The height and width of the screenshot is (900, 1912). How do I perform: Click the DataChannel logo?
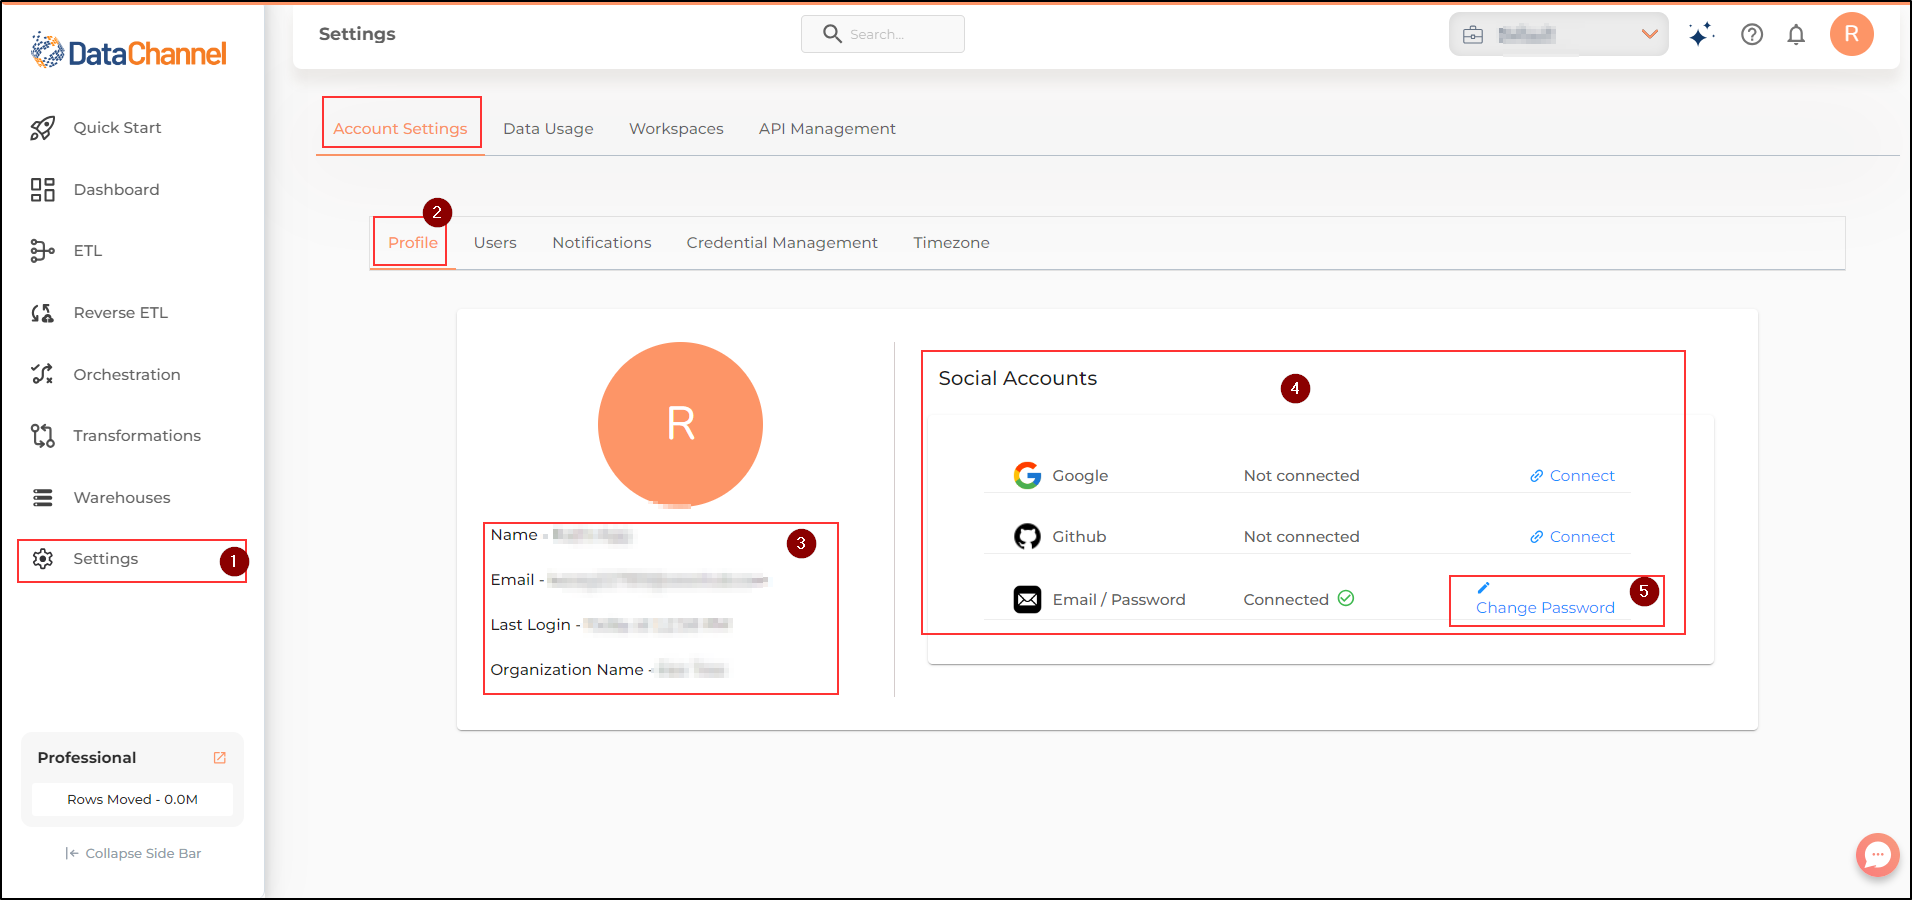pos(128,50)
